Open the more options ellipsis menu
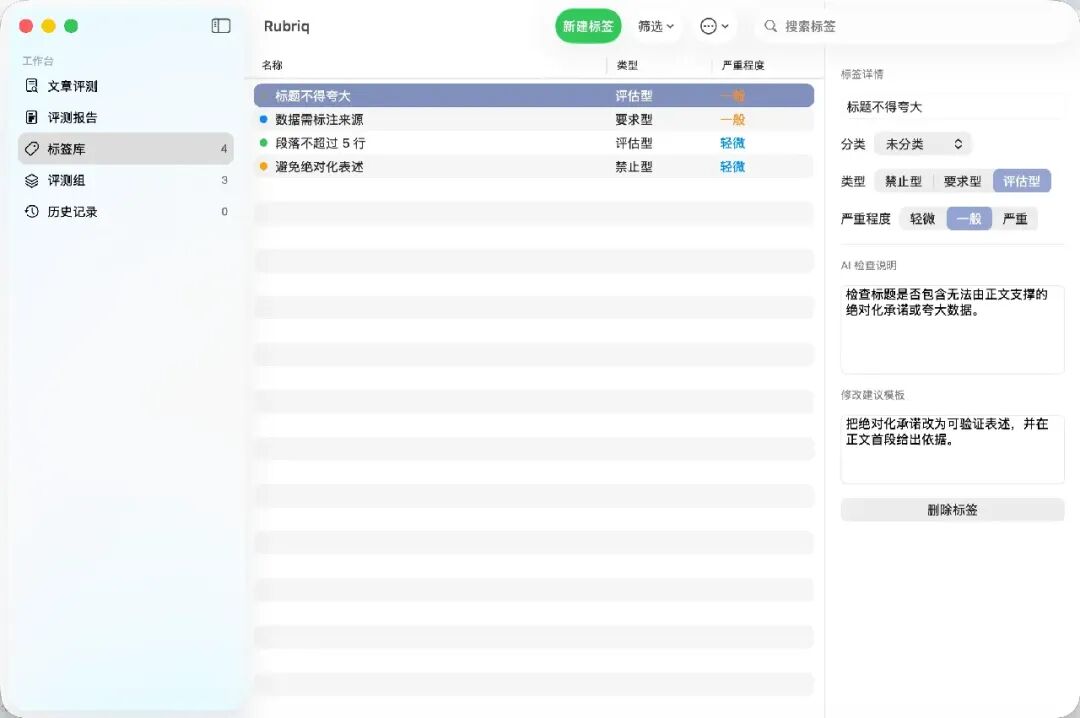Screen dimensions: 1080x718 (714, 26)
